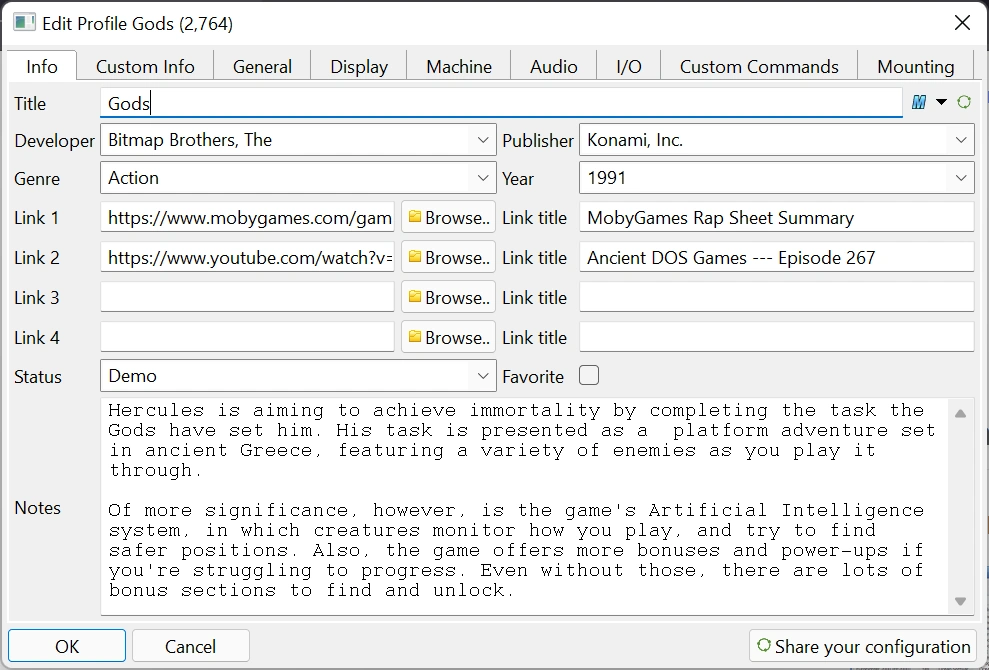The height and width of the screenshot is (670, 989).
Task: Click Share your configuration button
Action: 863,646
